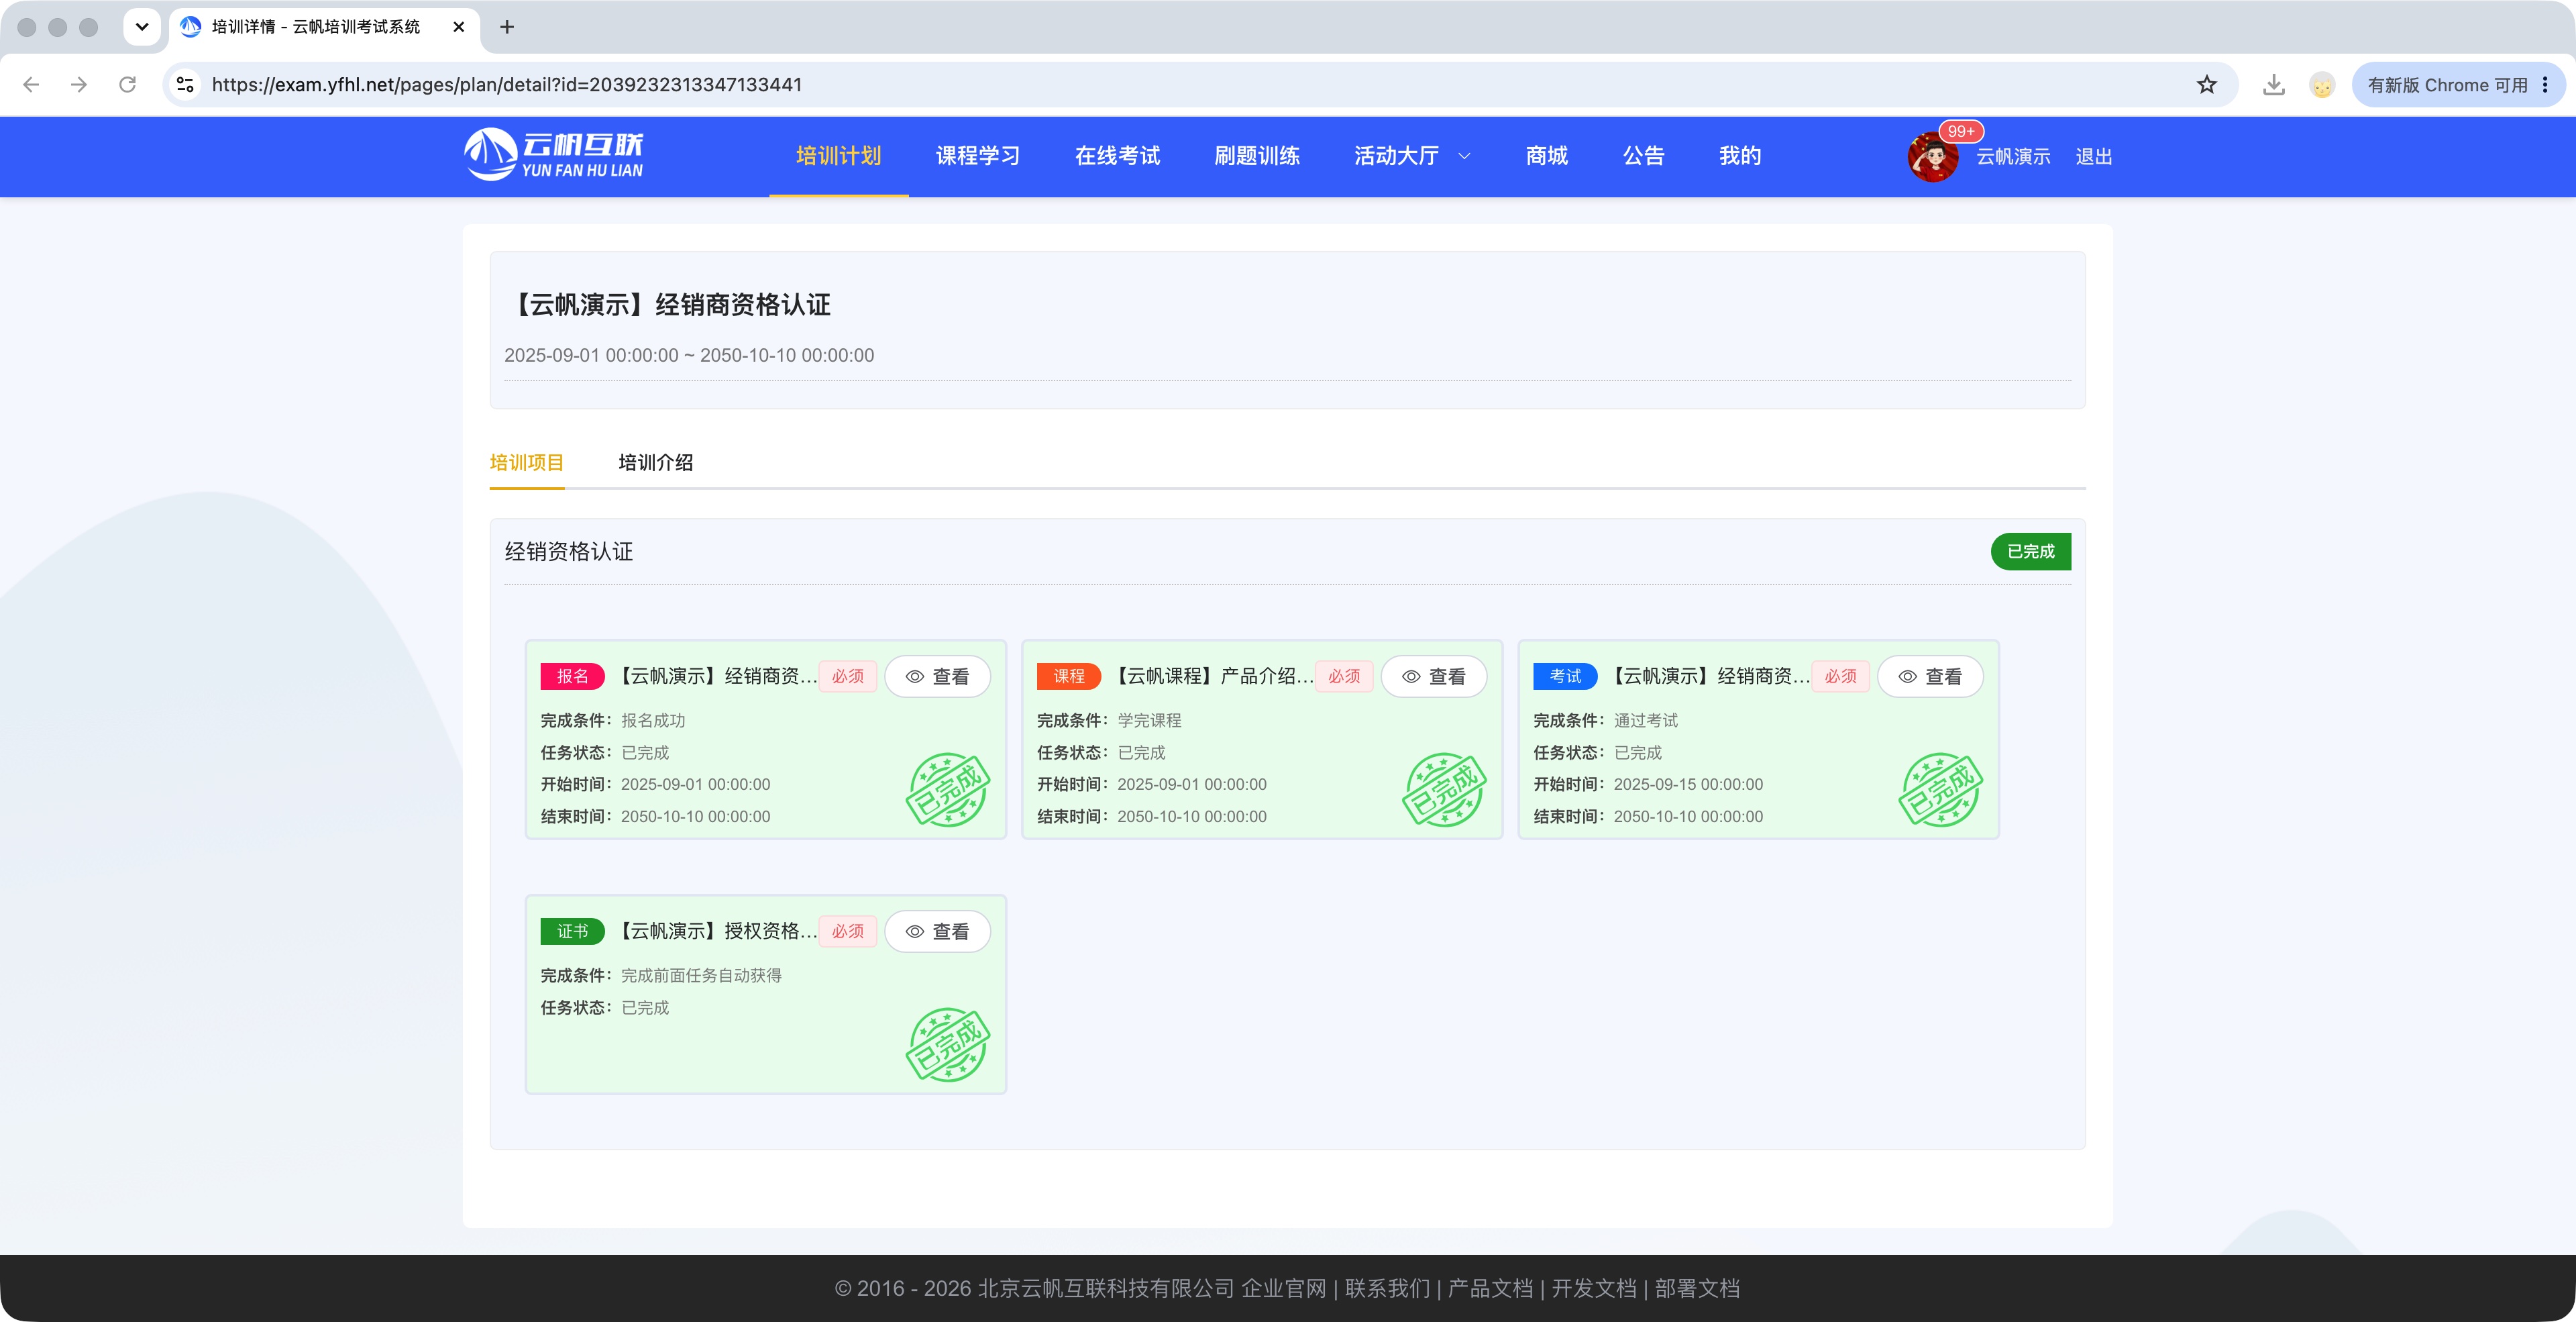
Task: Switch to the 培训项目 tab
Action: click(527, 462)
